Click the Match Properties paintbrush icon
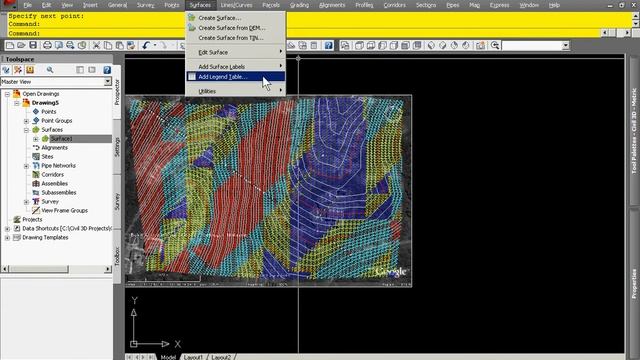 pos(131,45)
